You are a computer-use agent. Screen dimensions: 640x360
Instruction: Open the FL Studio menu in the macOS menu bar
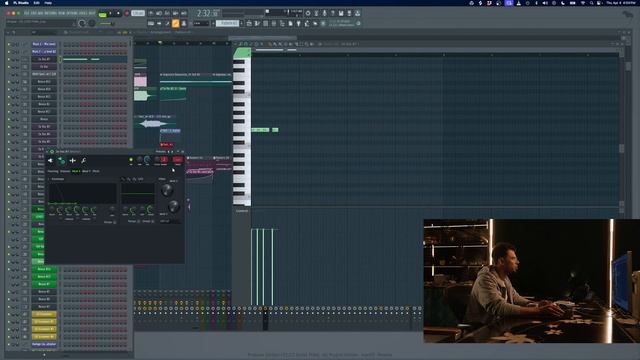pos(21,3)
